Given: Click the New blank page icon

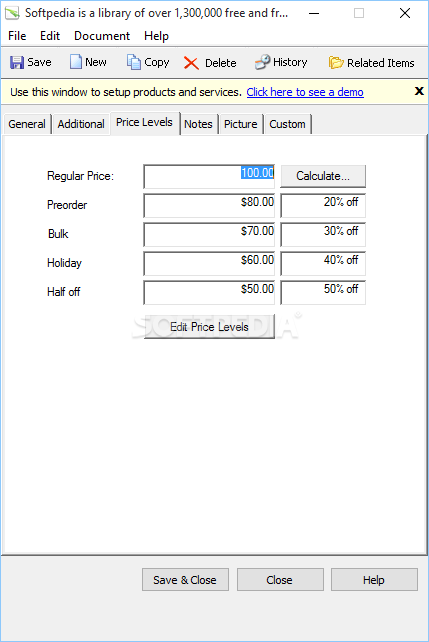Looking at the screenshot, I should coord(76,62).
